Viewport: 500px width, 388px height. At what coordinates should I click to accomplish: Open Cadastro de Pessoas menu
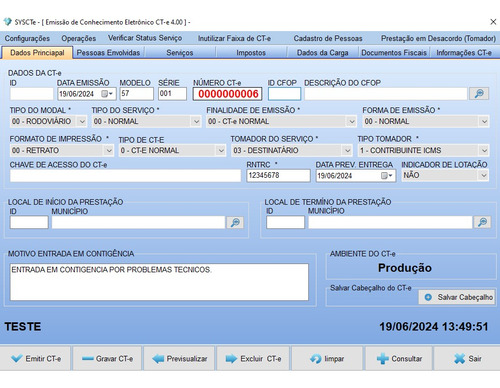[328, 38]
